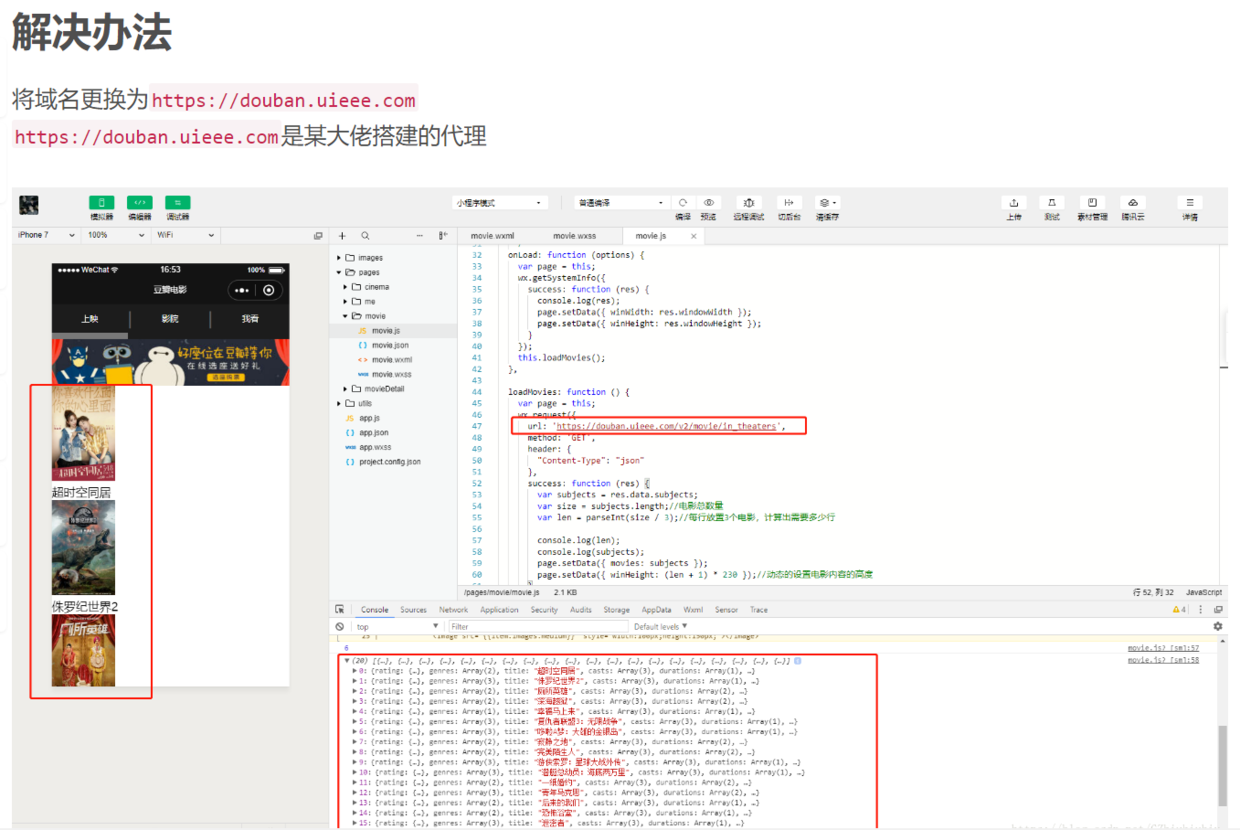Tap the 影院 tab in simulator
The height and width of the screenshot is (830, 1240).
tap(170, 319)
